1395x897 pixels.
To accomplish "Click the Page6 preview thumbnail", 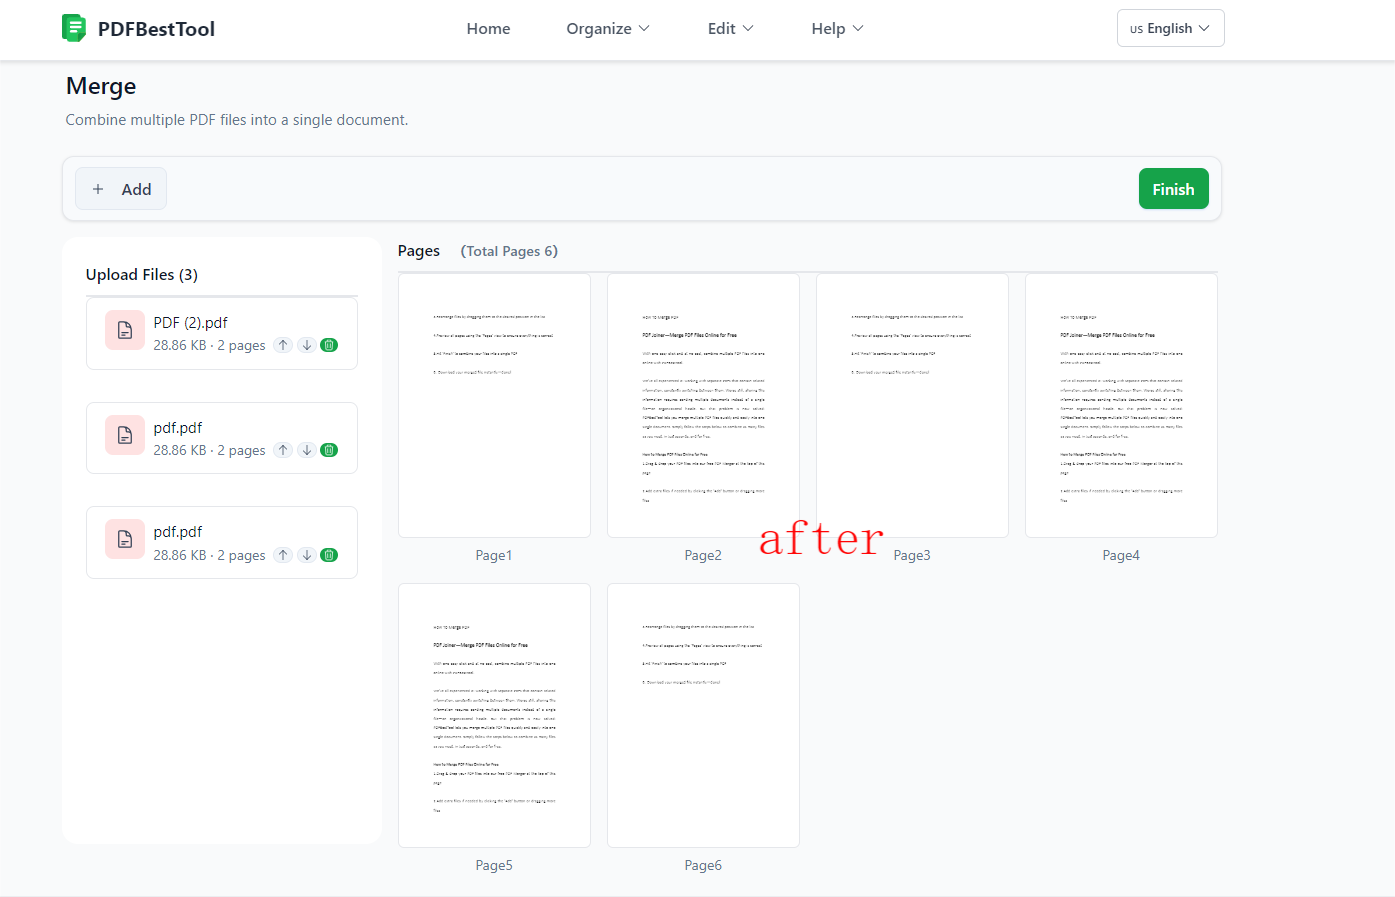I will pyautogui.click(x=703, y=716).
